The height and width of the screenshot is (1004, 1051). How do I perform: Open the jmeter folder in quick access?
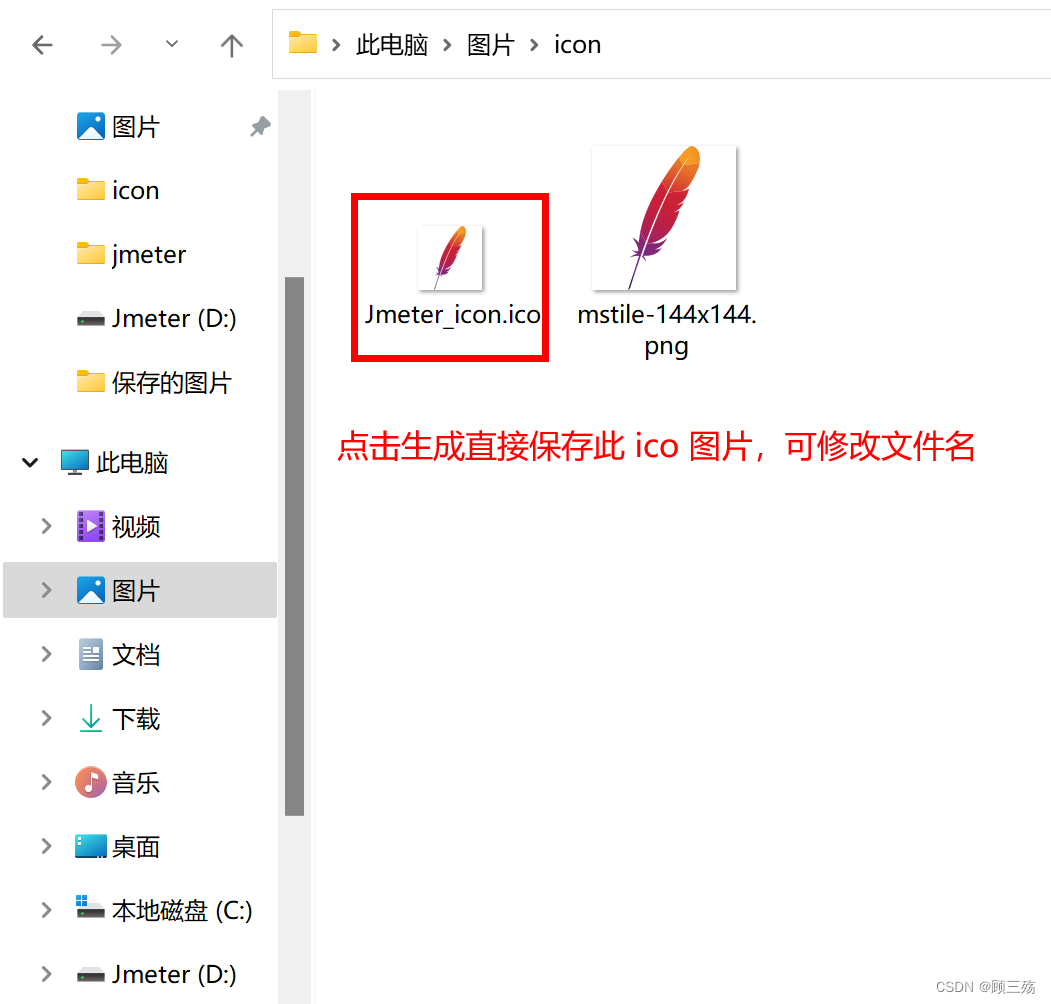tap(131, 255)
